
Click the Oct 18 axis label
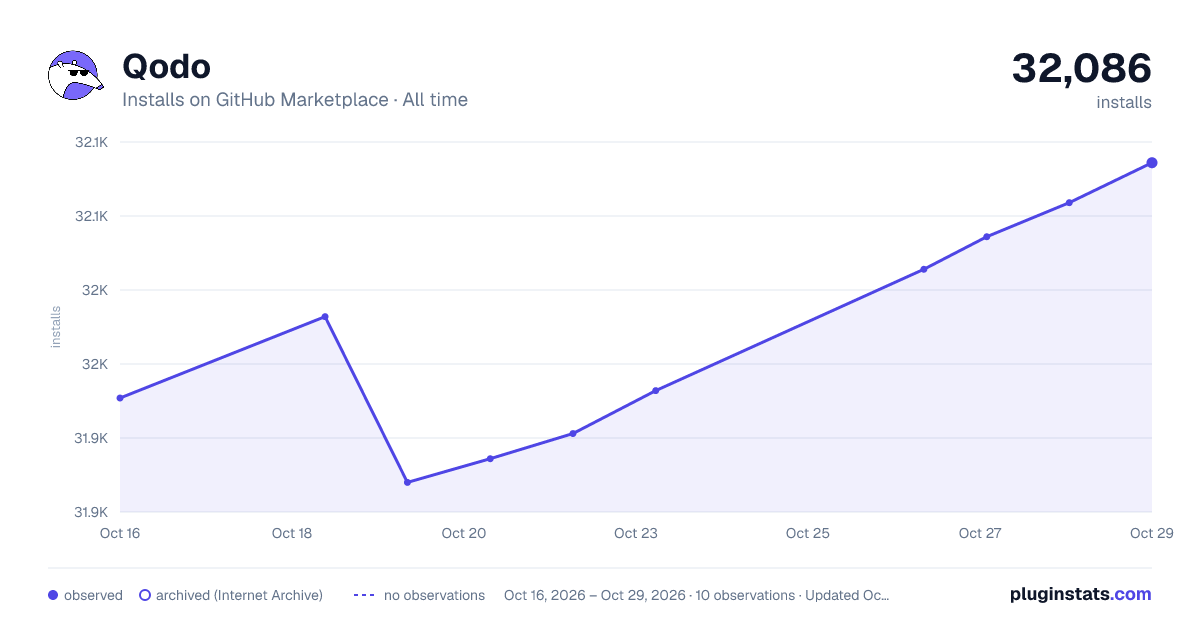pyautogui.click(x=292, y=533)
